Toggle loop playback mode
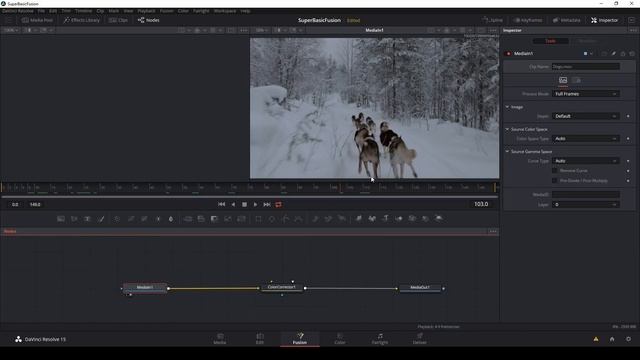Screen dimensions: 640x360 (x=278, y=204)
